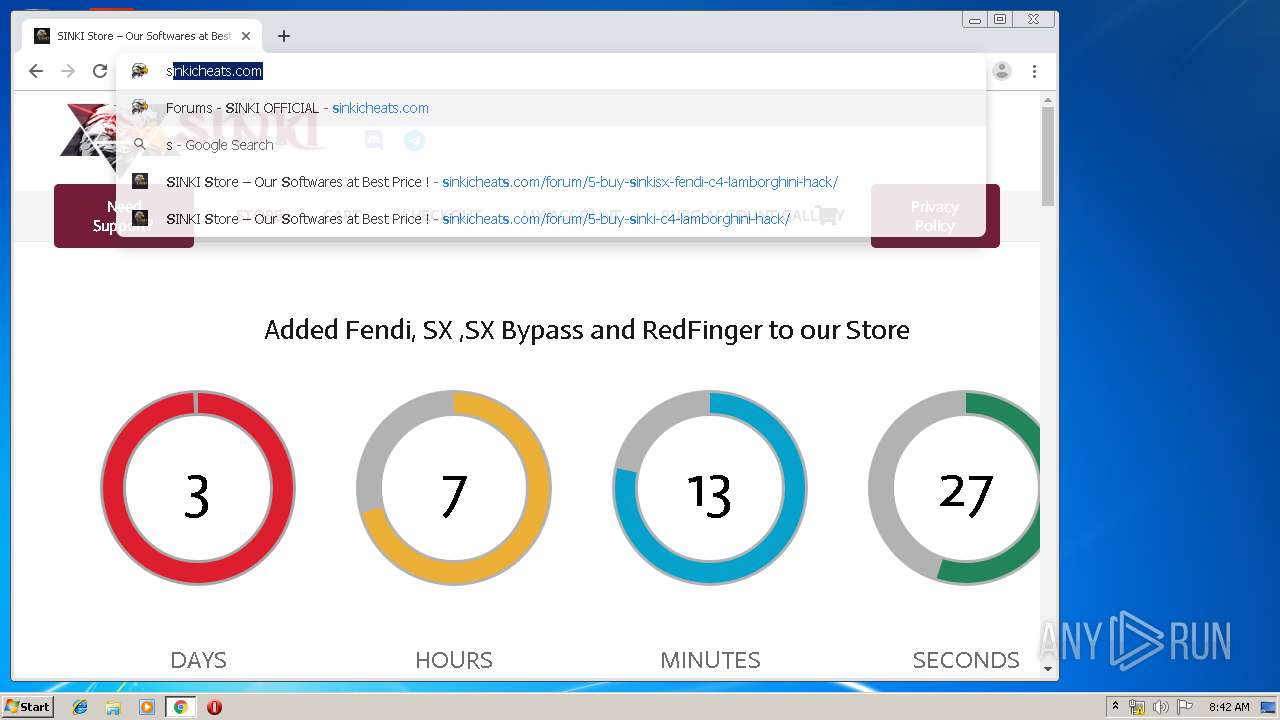Choose the Forums - SINKI OFFICIAL suggestion
The image size is (1280, 720).
[551, 108]
